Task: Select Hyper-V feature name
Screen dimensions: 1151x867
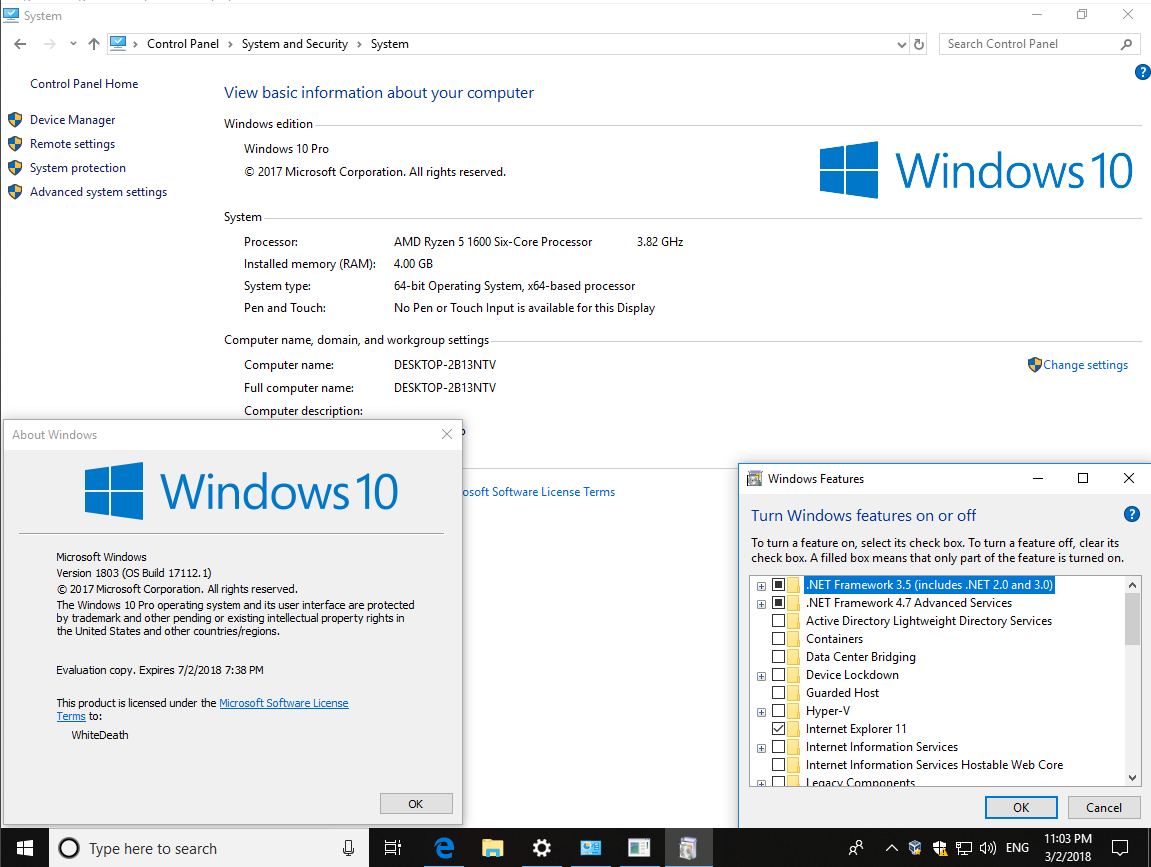Action: click(x=828, y=711)
